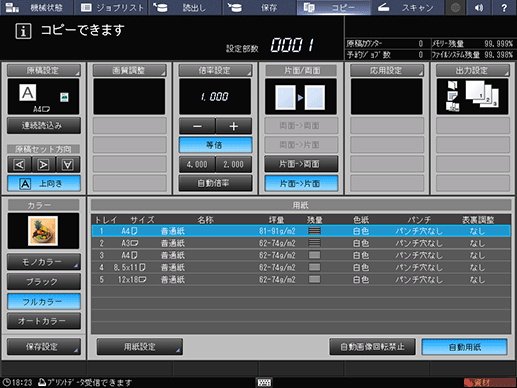
Task: Click the printer status icon in status bar
Action: point(42,382)
